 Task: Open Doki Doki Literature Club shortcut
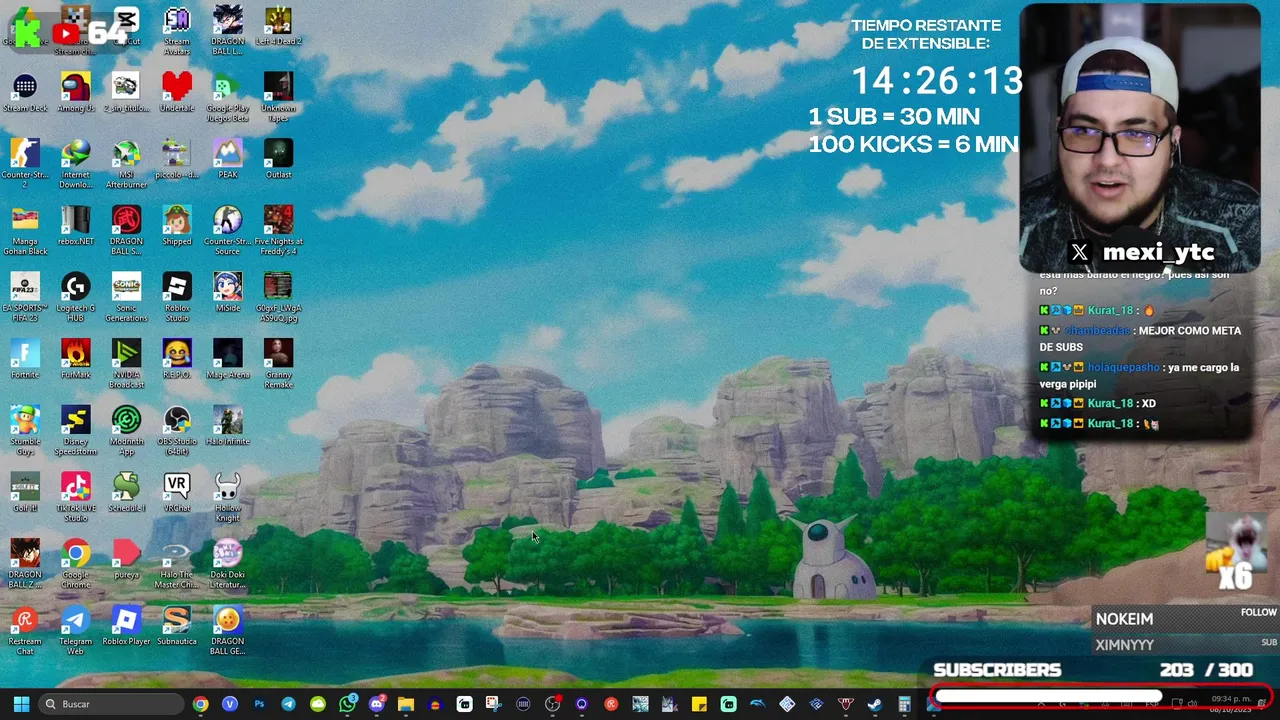point(228,565)
